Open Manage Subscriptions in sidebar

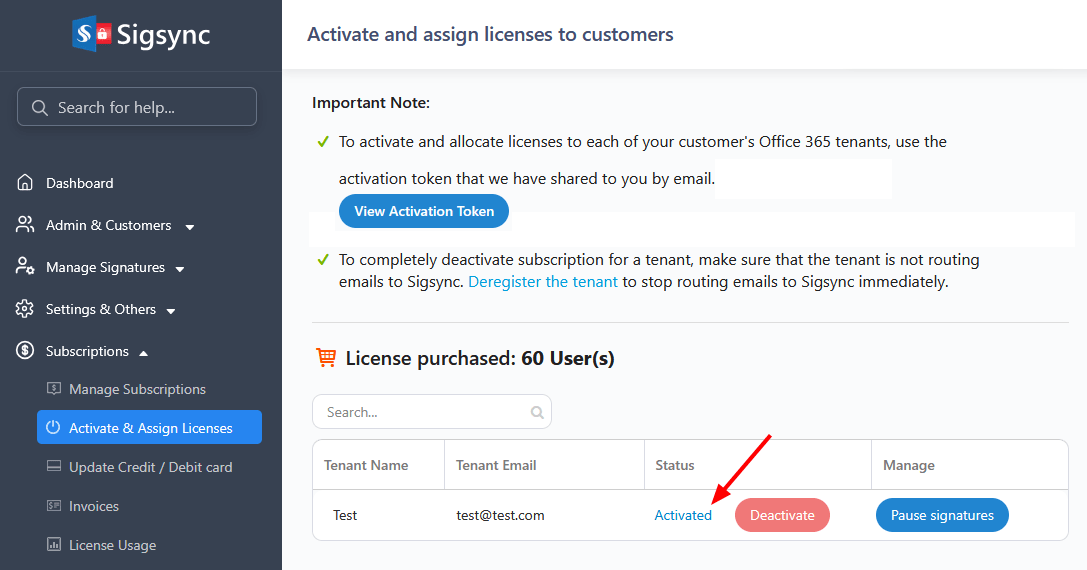pos(137,389)
